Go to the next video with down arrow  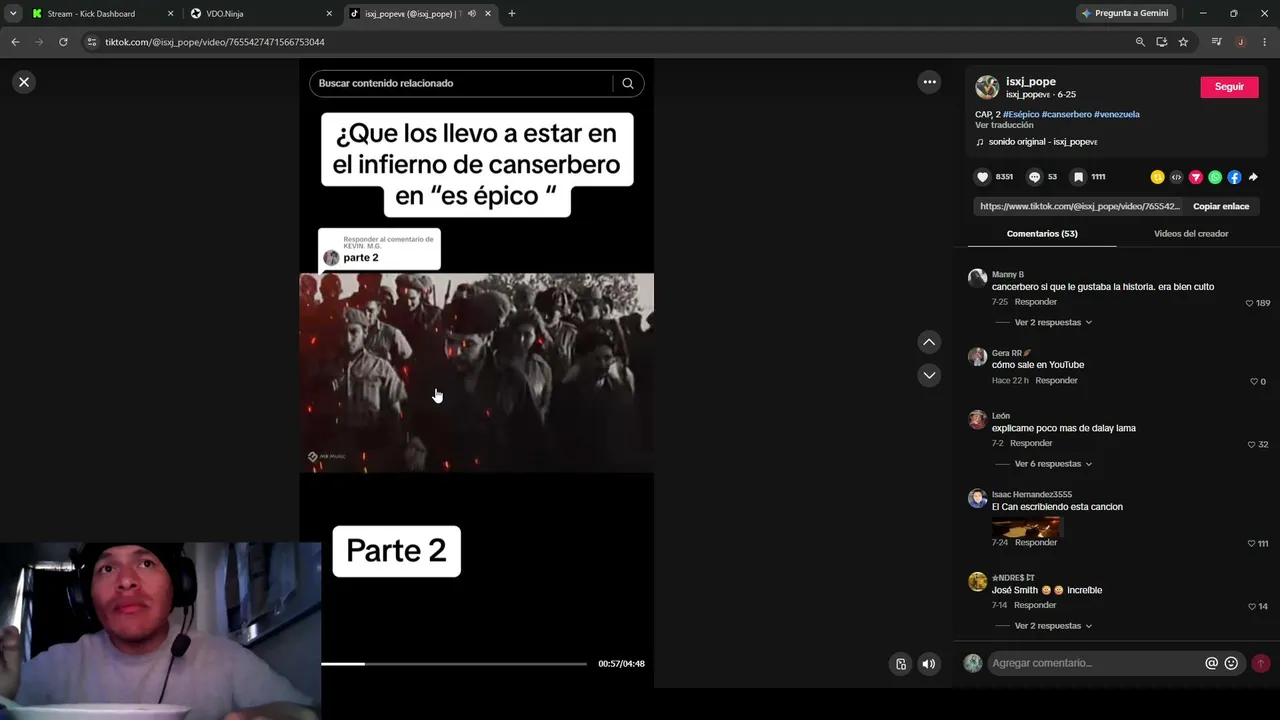point(929,375)
